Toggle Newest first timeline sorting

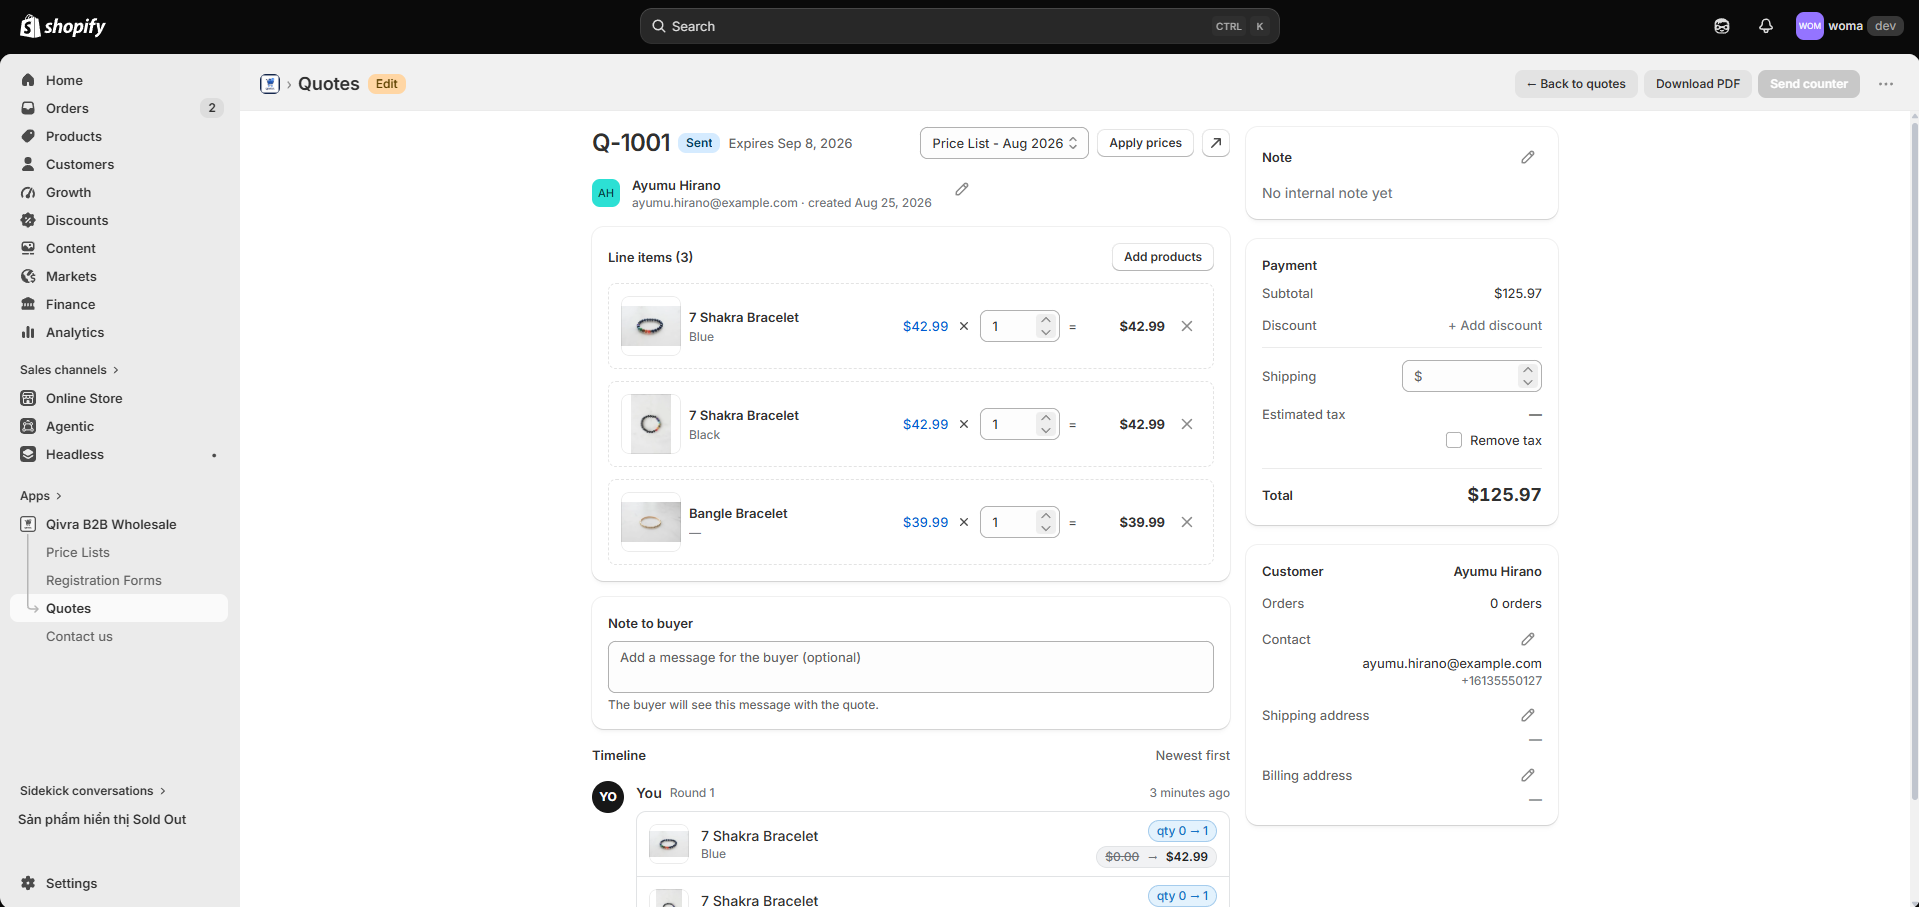(x=1193, y=756)
